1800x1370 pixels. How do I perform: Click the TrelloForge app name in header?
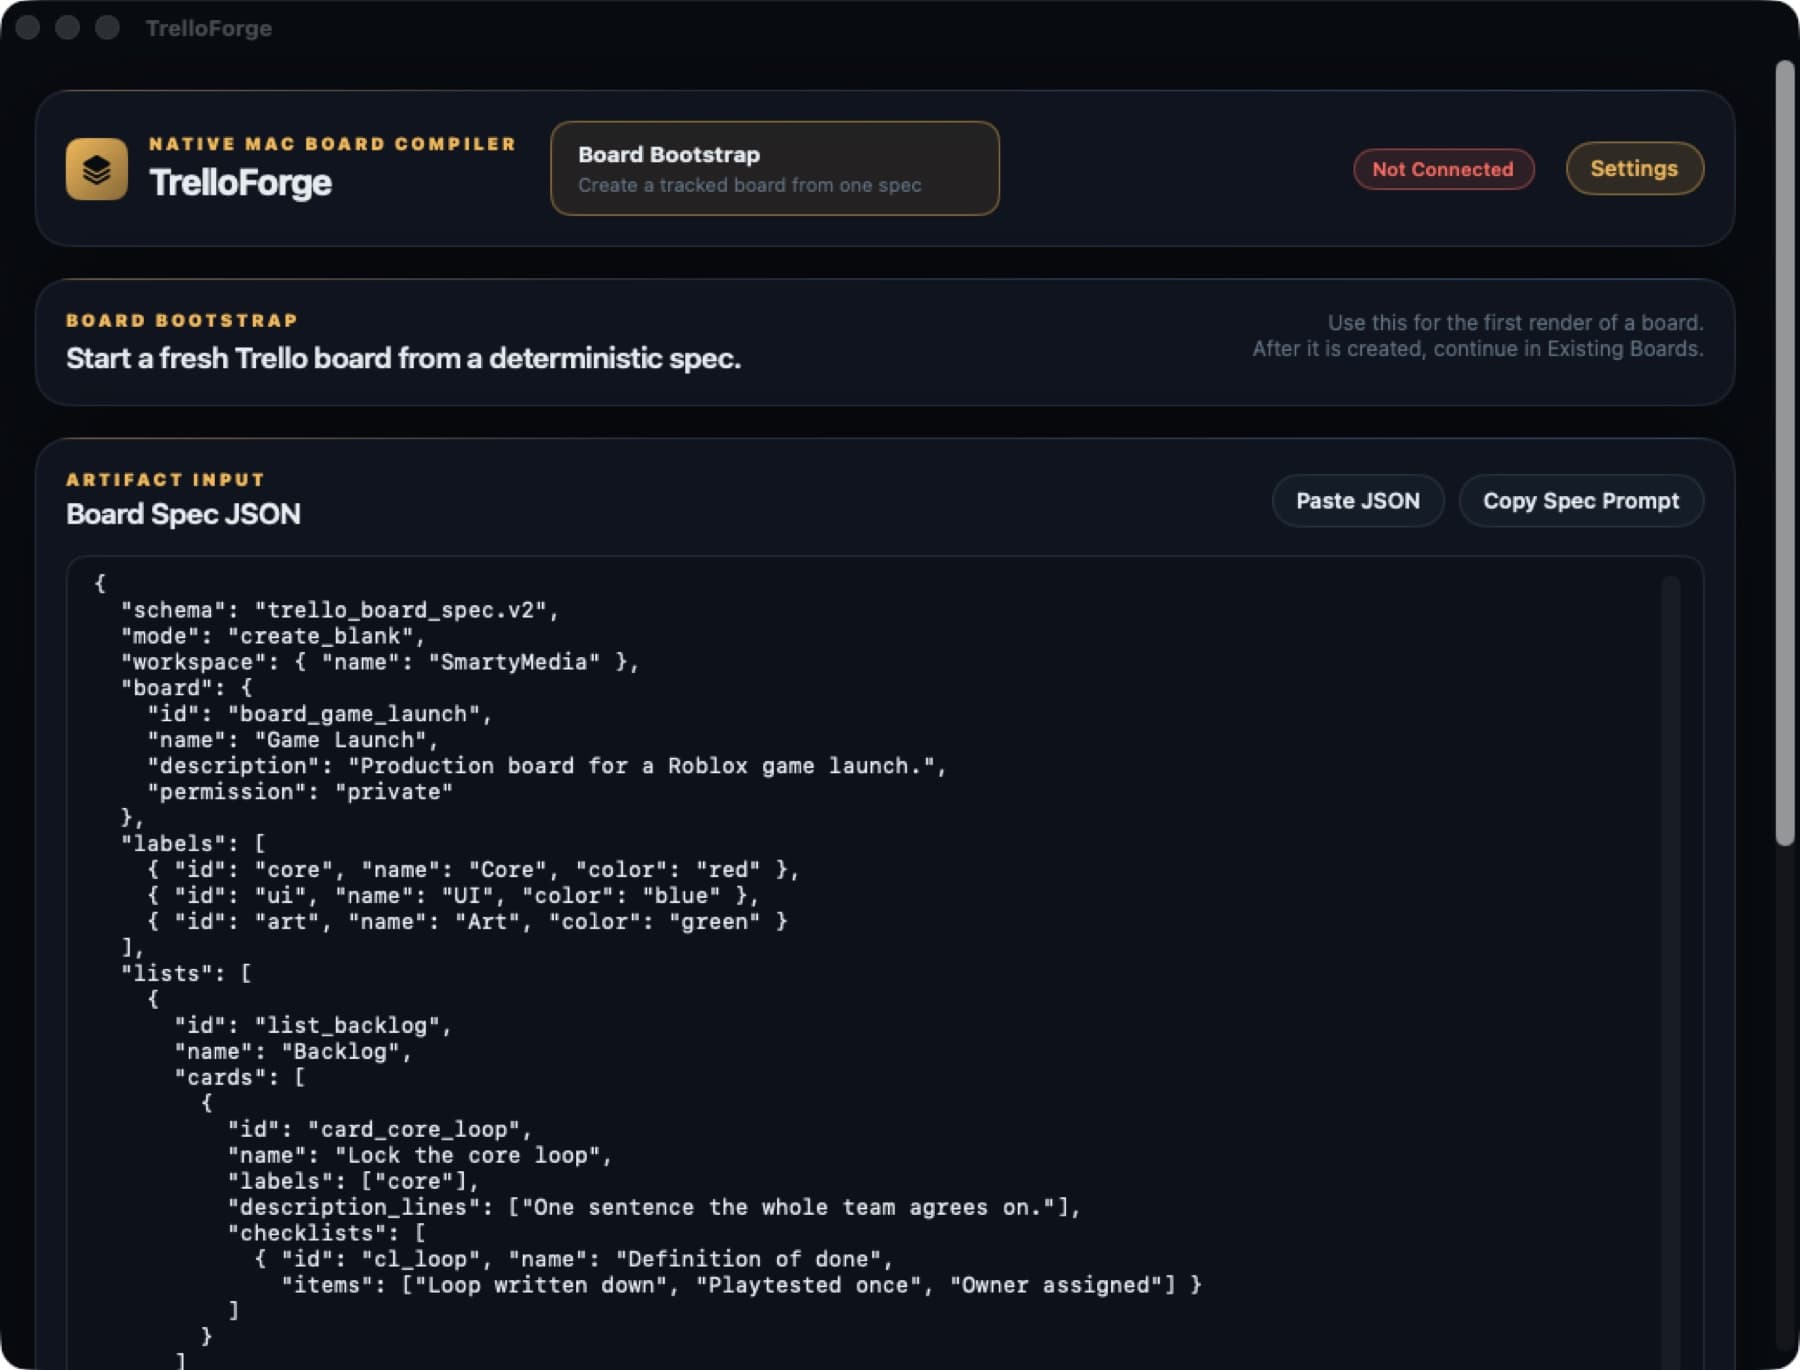(x=240, y=183)
